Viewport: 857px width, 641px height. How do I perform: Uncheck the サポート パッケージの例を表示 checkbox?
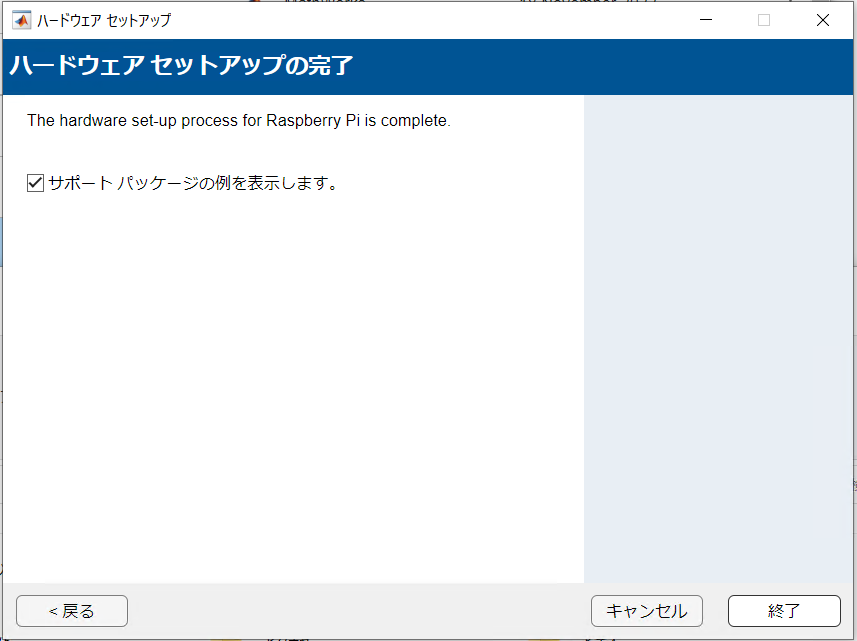(x=35, y=183)
